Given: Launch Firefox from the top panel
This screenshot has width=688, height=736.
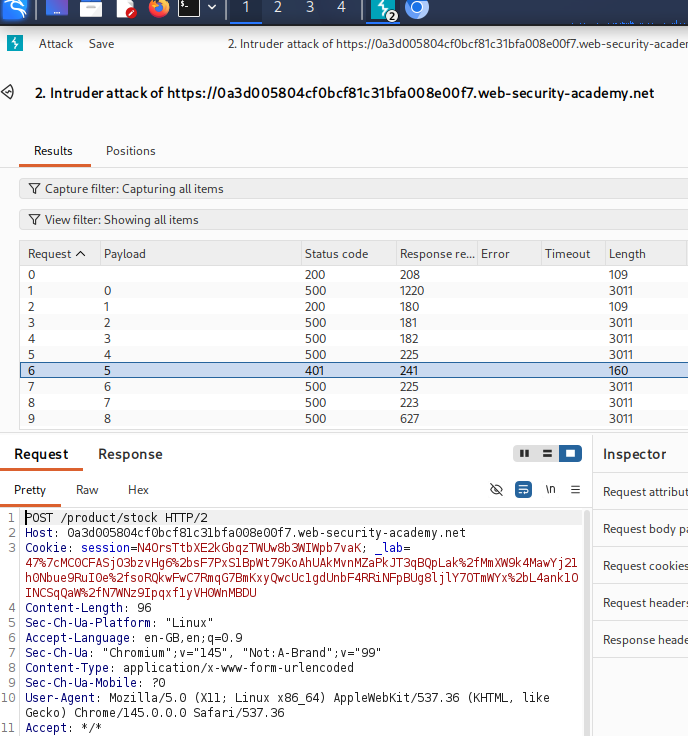Looking at the screenshot, I should click(x=159, y=8).
